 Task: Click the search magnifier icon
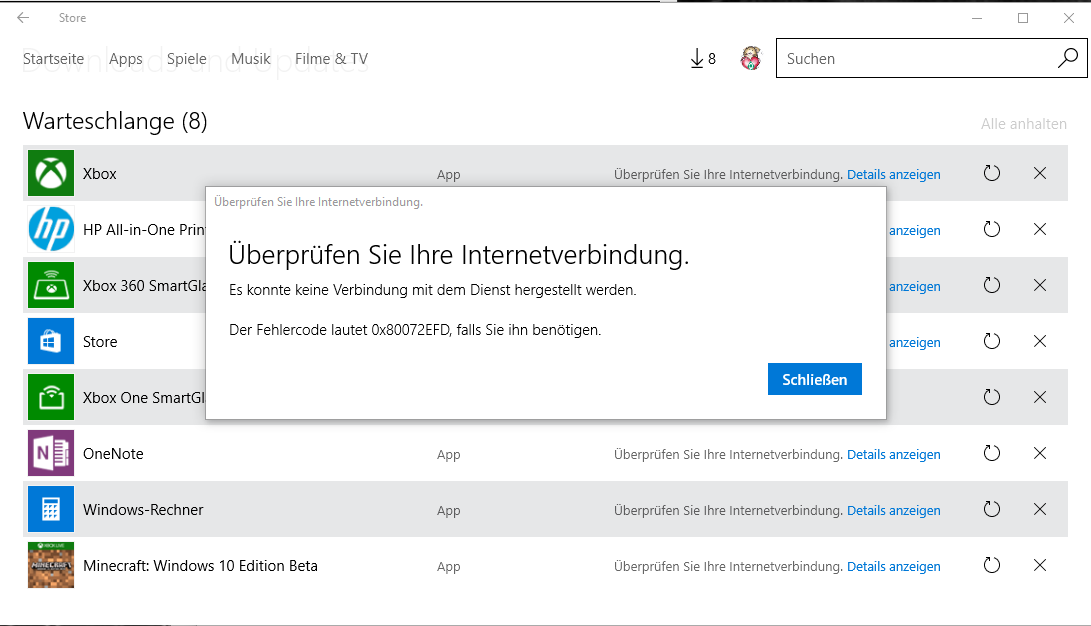tap(1068, 58)
